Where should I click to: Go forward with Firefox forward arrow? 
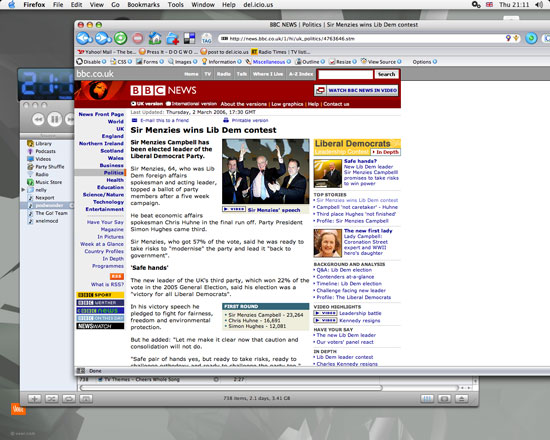(x=103, y=38)
